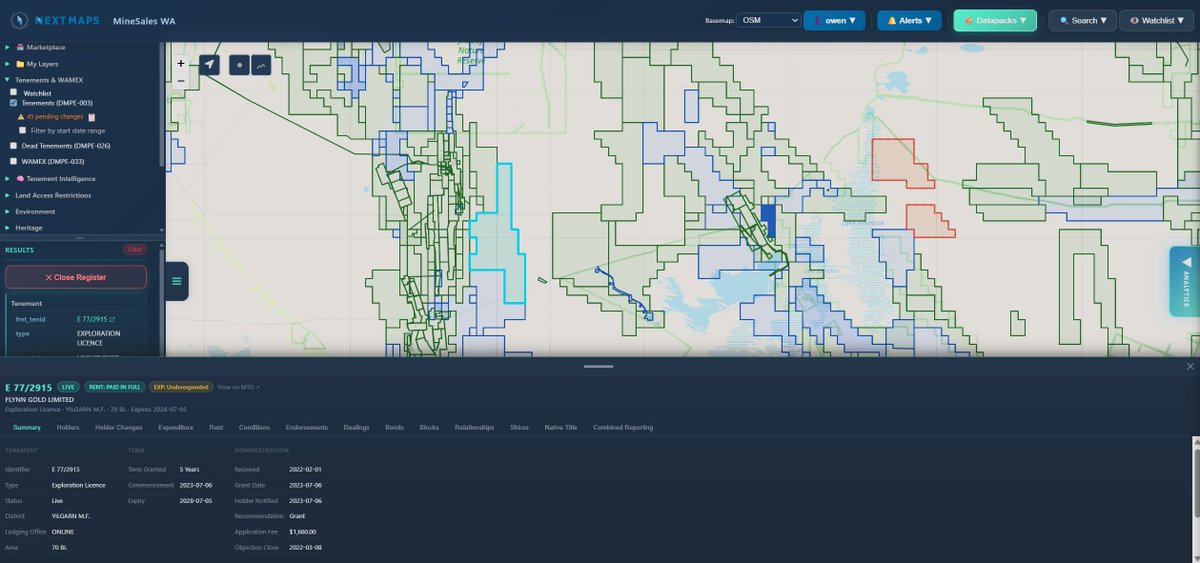
Task: Click the LIVE status badge
Action: (x=68, y=386)
